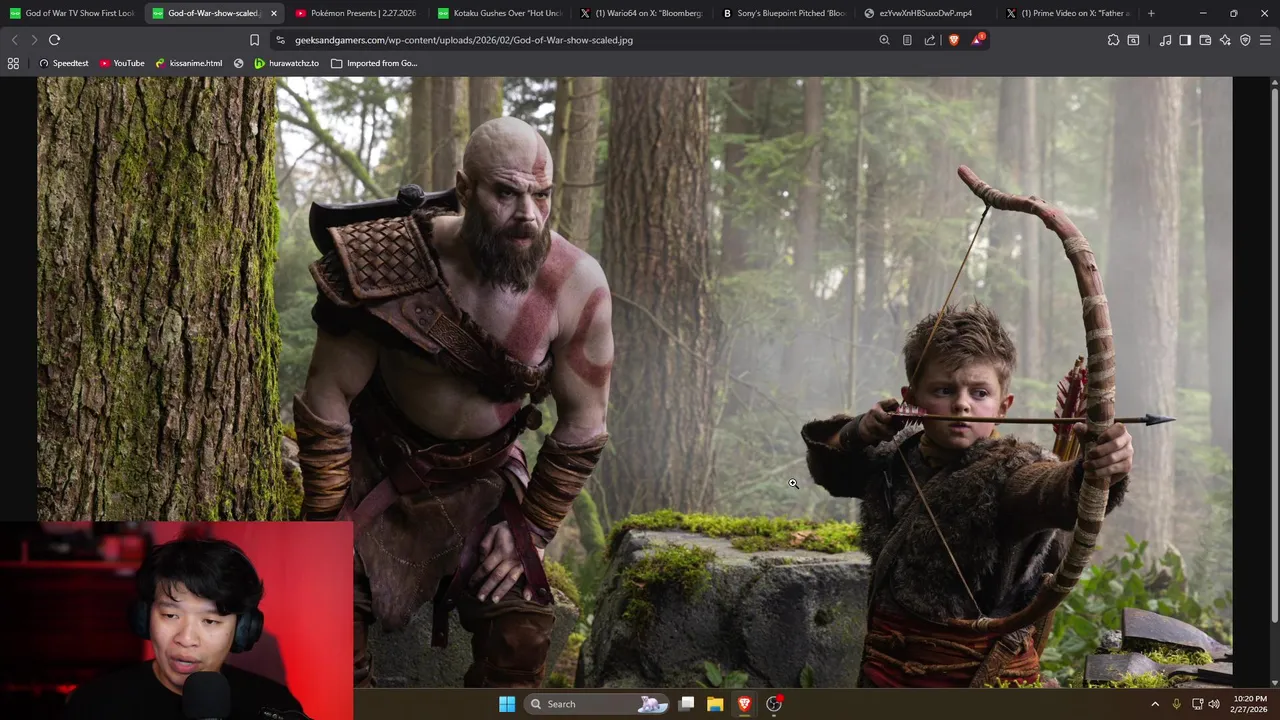Switch to the Pokémon Presents YouTube tab
The width and height of the screenshot is (1280, 720).
pos(356,13)
